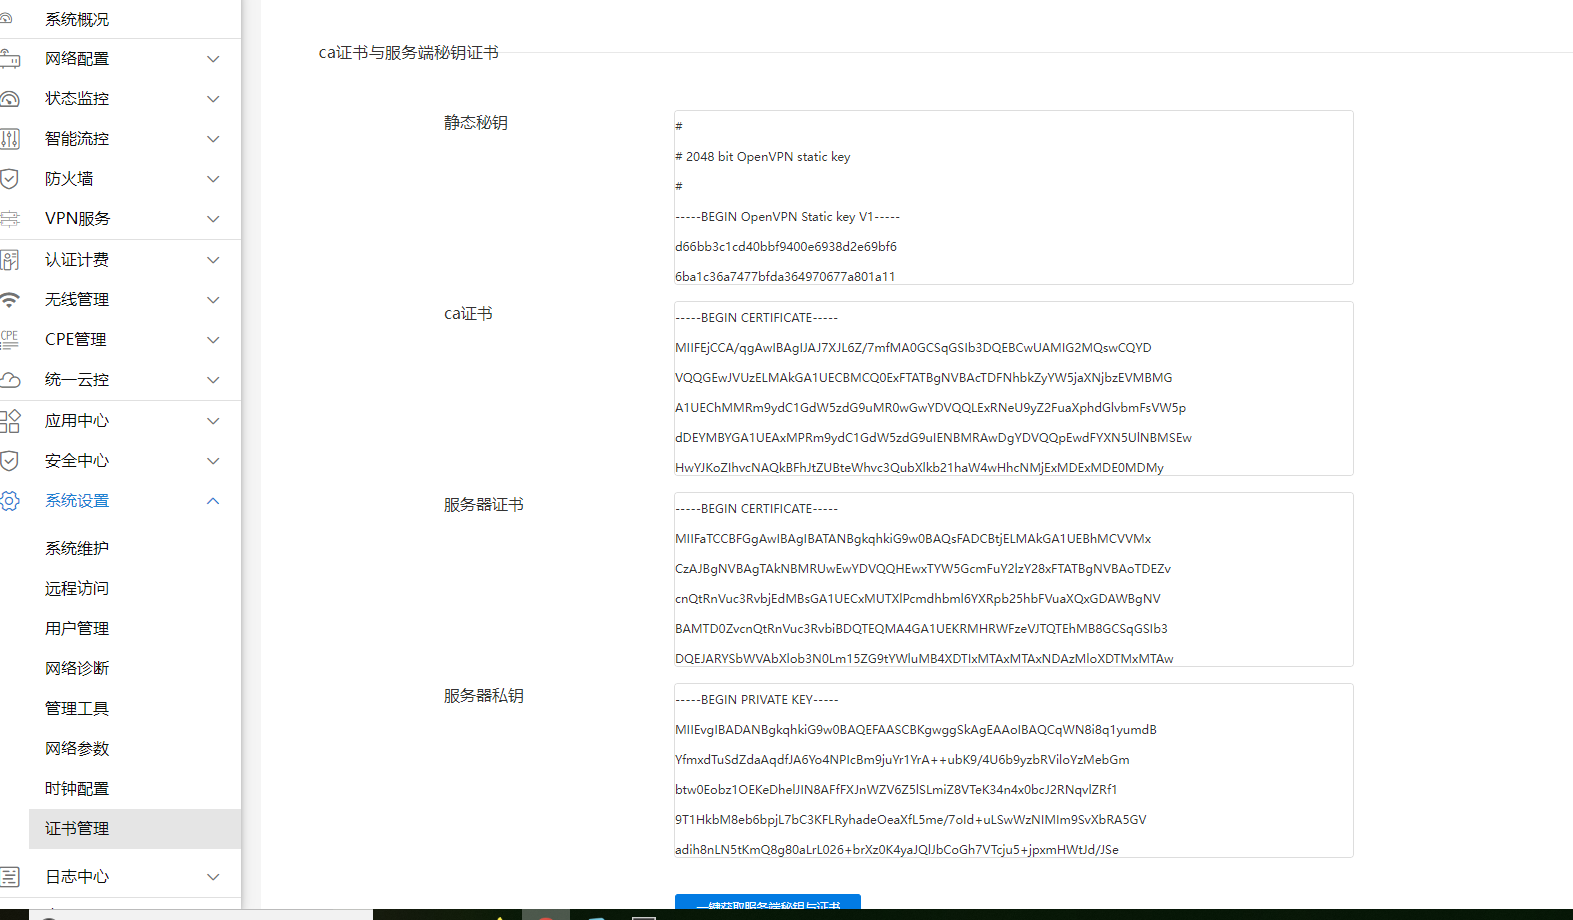This screenshot has width=1573, height=920.
Task: Click inside the 静态秘钥 text area
Action: 1012,198
